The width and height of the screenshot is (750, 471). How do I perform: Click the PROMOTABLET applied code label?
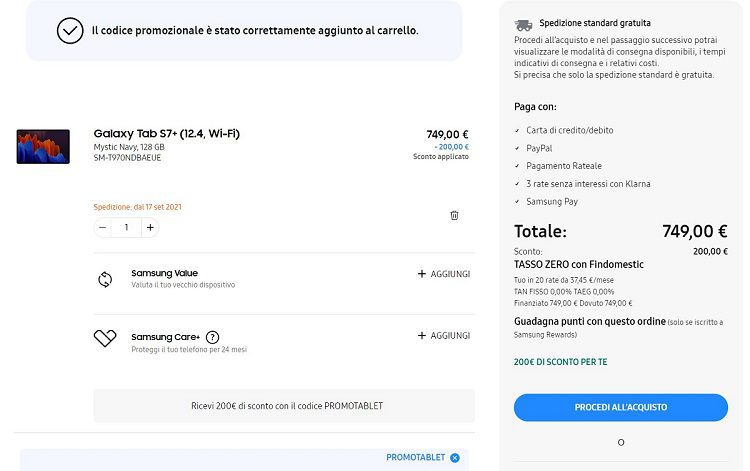(416, 458)
